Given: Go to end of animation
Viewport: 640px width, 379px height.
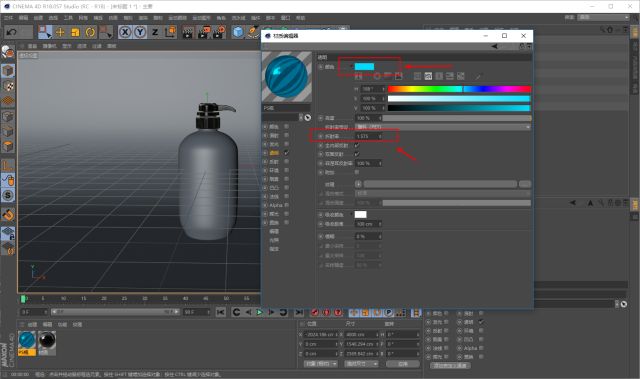Looking at the screenshot, I should click(x=299, y=312).
